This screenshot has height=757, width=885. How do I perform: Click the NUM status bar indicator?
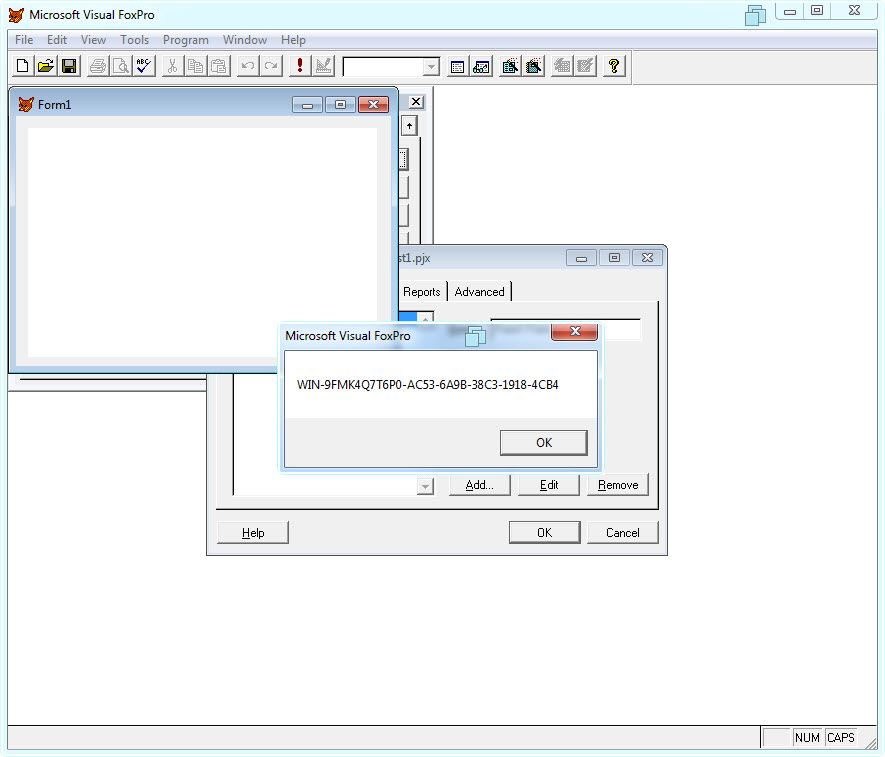[807, 737]
